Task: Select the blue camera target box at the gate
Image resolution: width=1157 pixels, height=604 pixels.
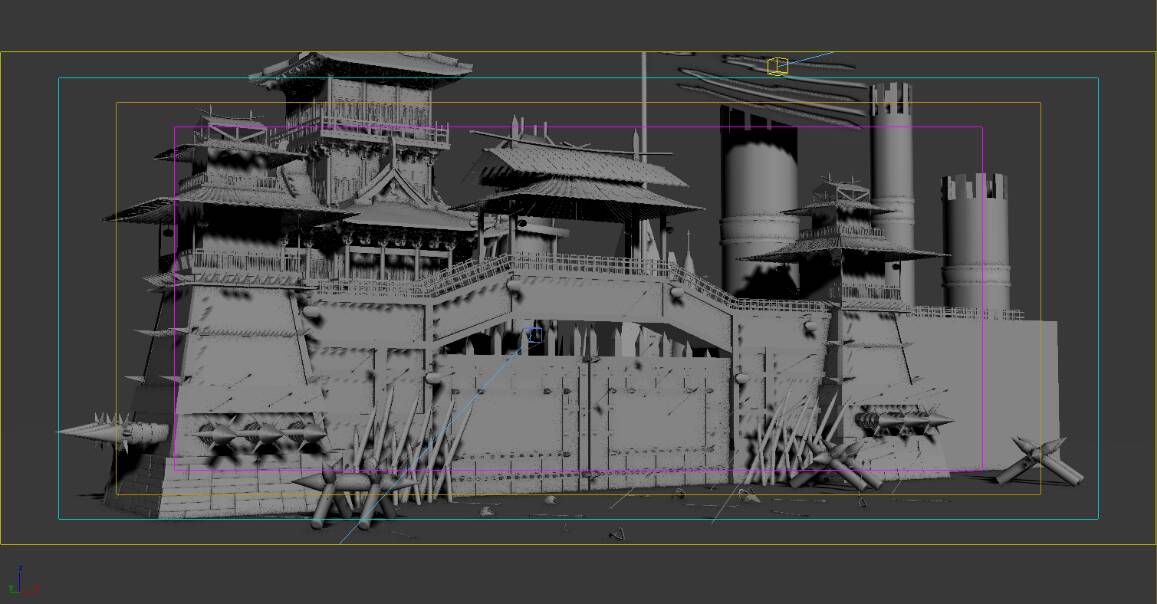Action: 535,336
